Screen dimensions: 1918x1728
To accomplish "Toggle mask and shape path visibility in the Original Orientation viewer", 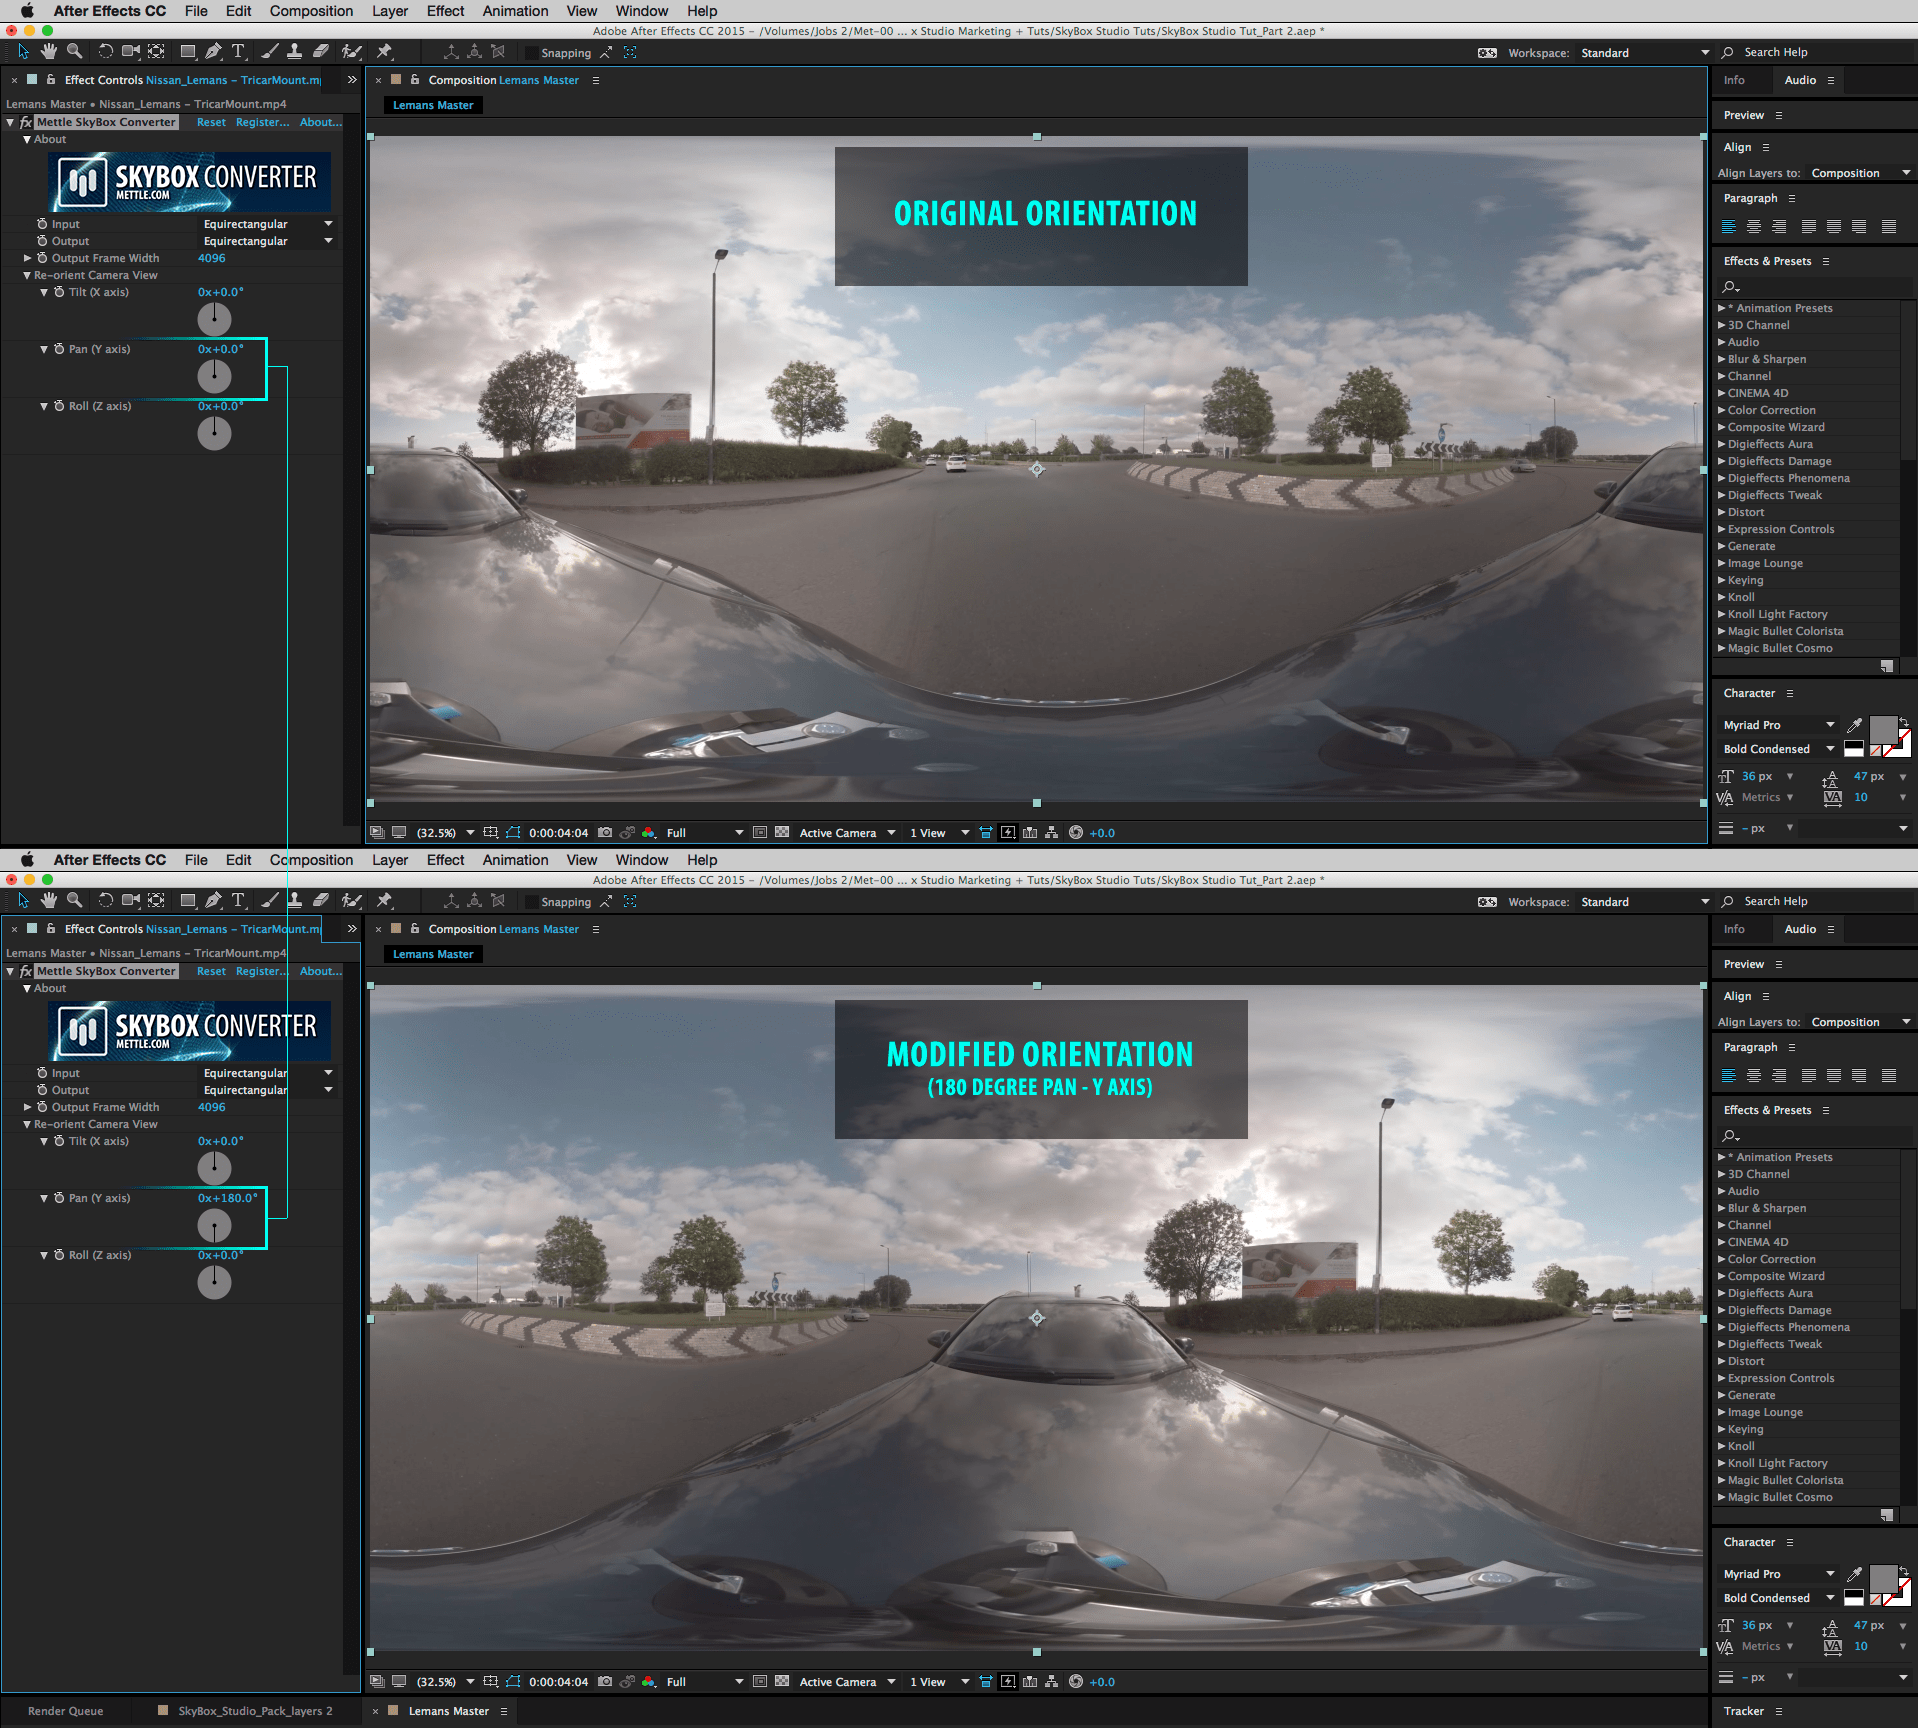I will [513, 832].
